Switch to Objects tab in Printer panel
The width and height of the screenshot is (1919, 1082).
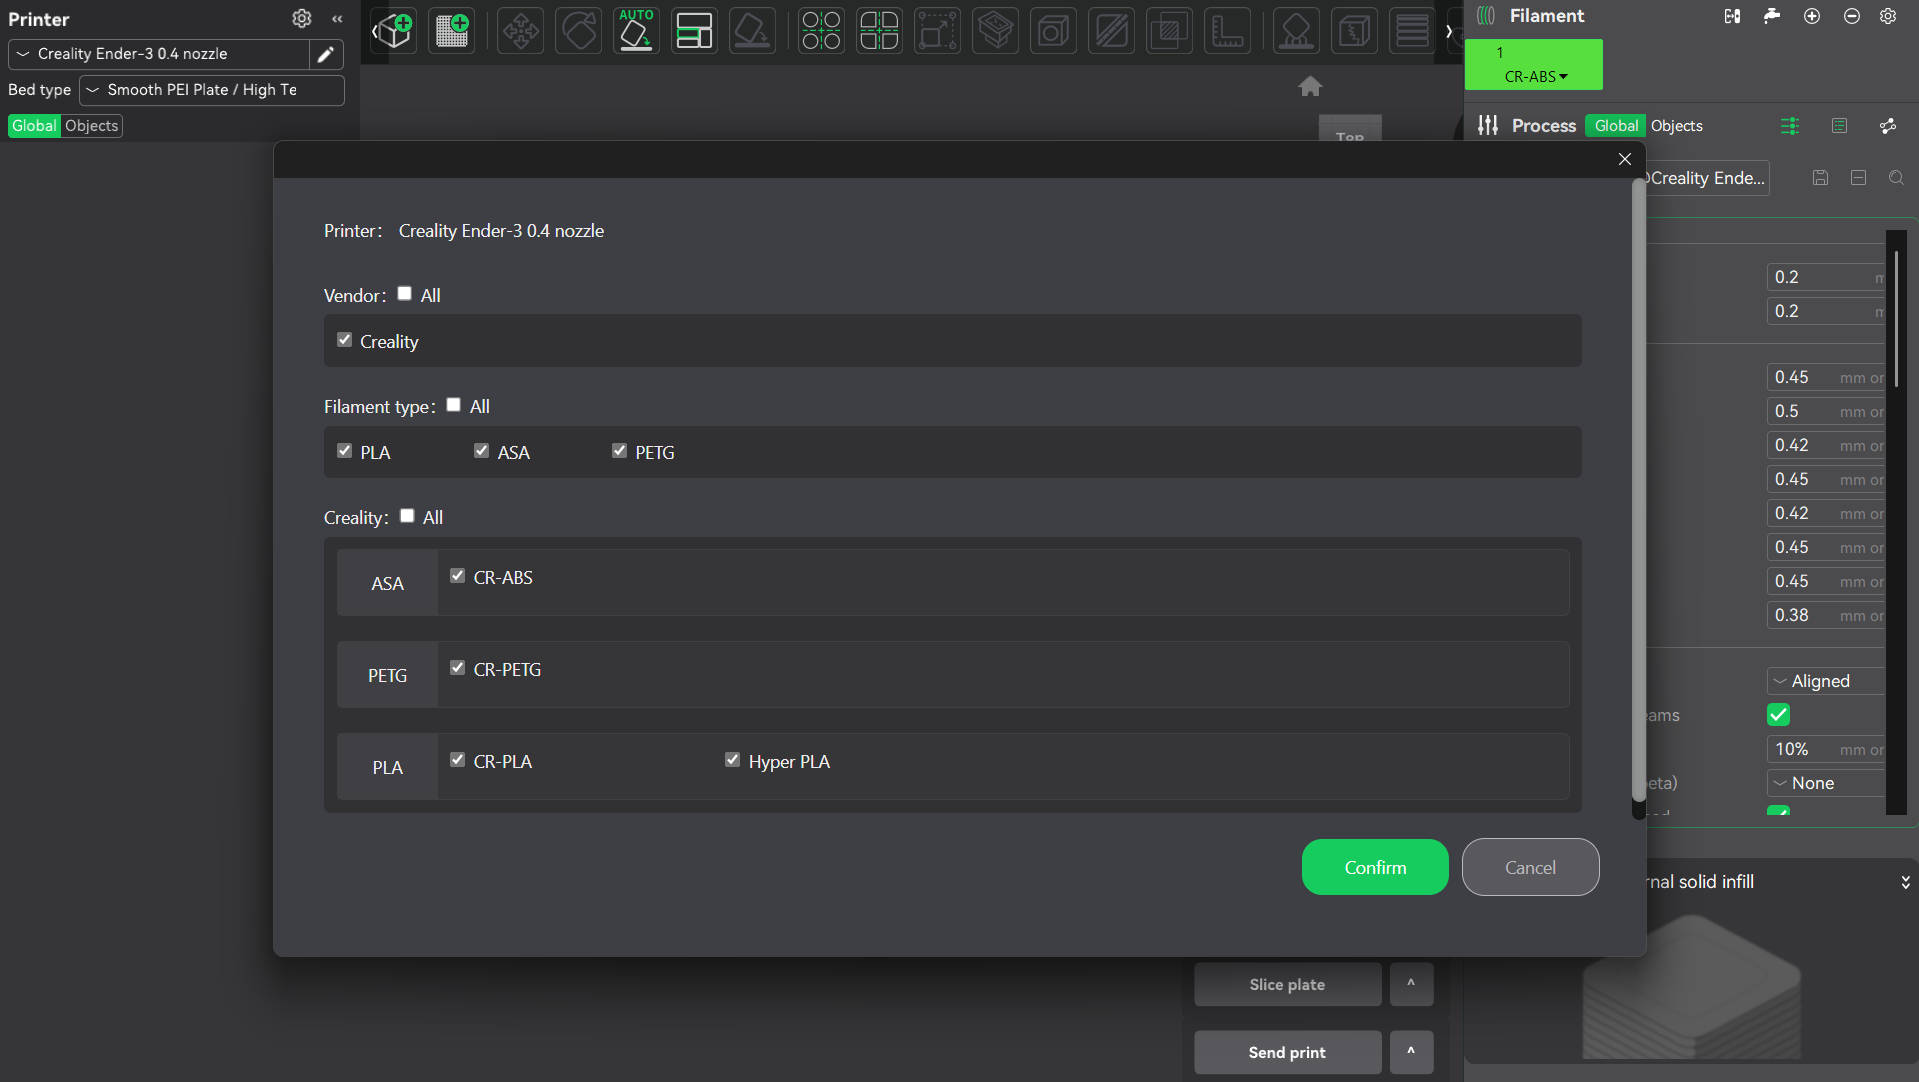tap(92, 126)
